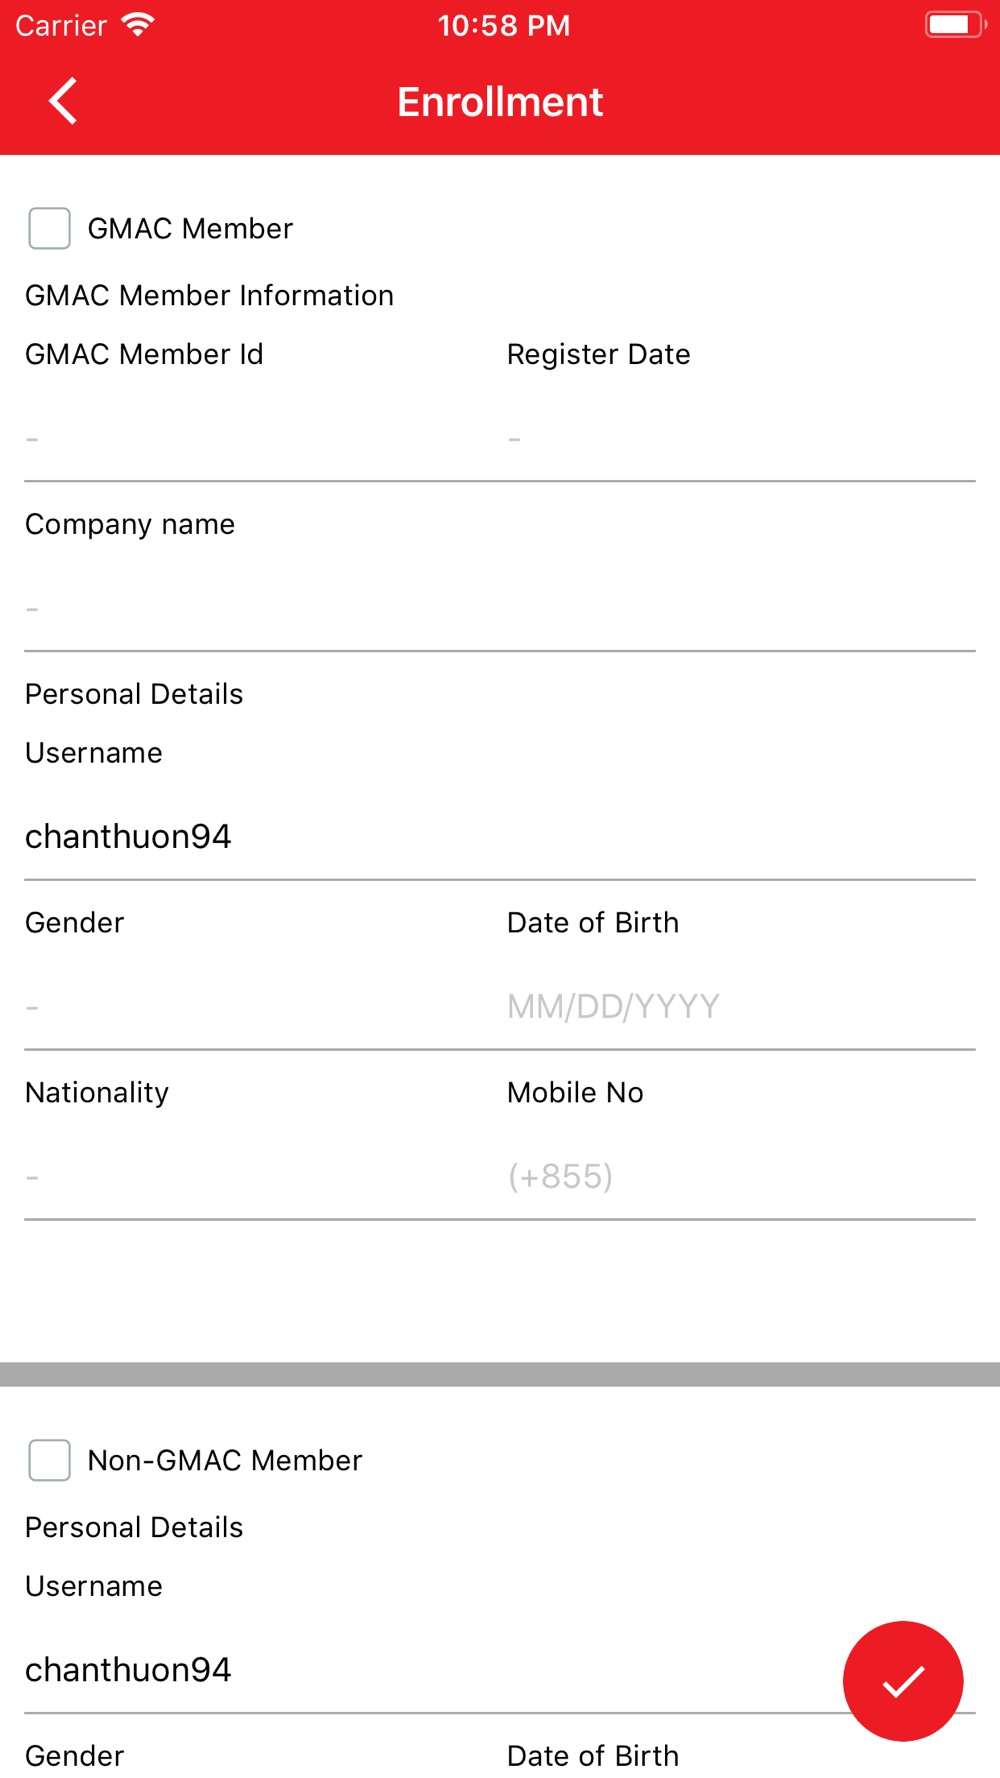The image size is (1000, 1778).
Task: Edit the first Username field chanthuon94
Action: point(500,836)
